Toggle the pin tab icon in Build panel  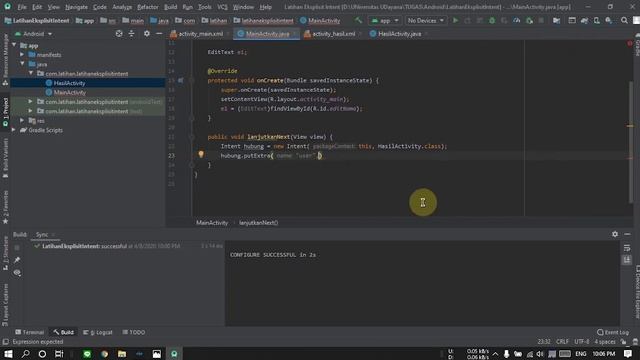pyautogui.click(x=17, y=260)
